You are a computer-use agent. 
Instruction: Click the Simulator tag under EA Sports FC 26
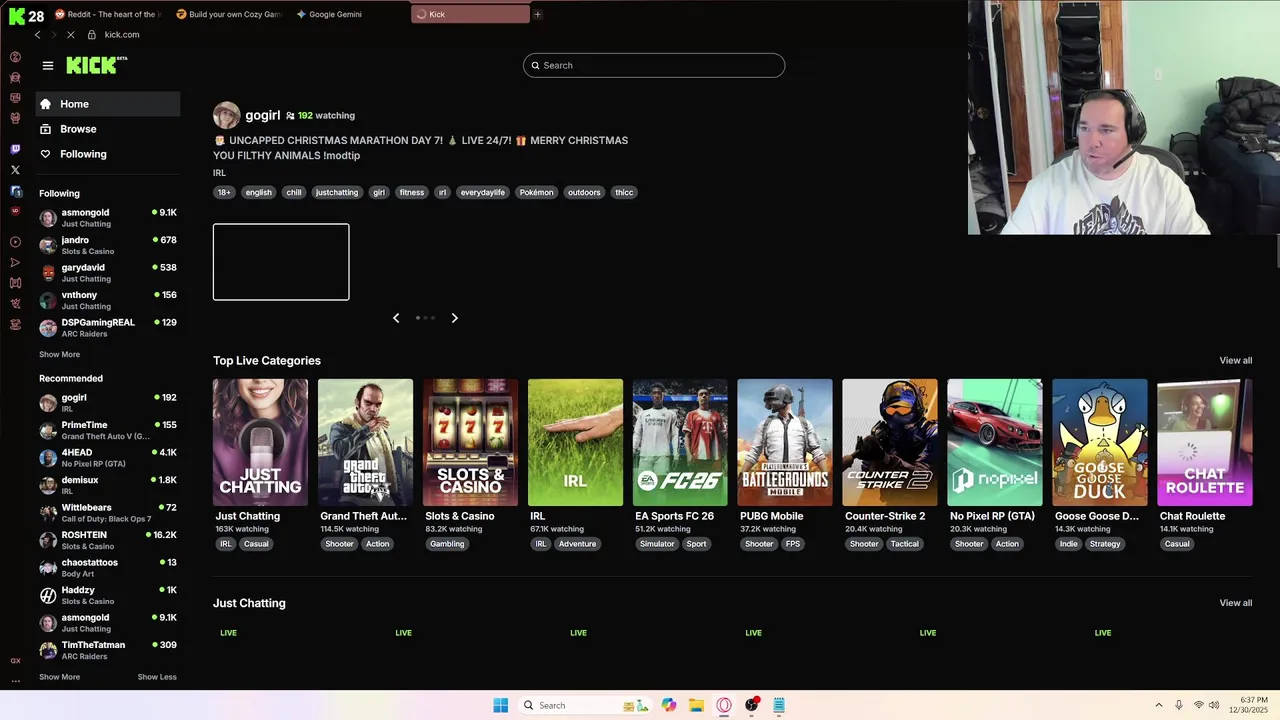(x=657, y=544)
